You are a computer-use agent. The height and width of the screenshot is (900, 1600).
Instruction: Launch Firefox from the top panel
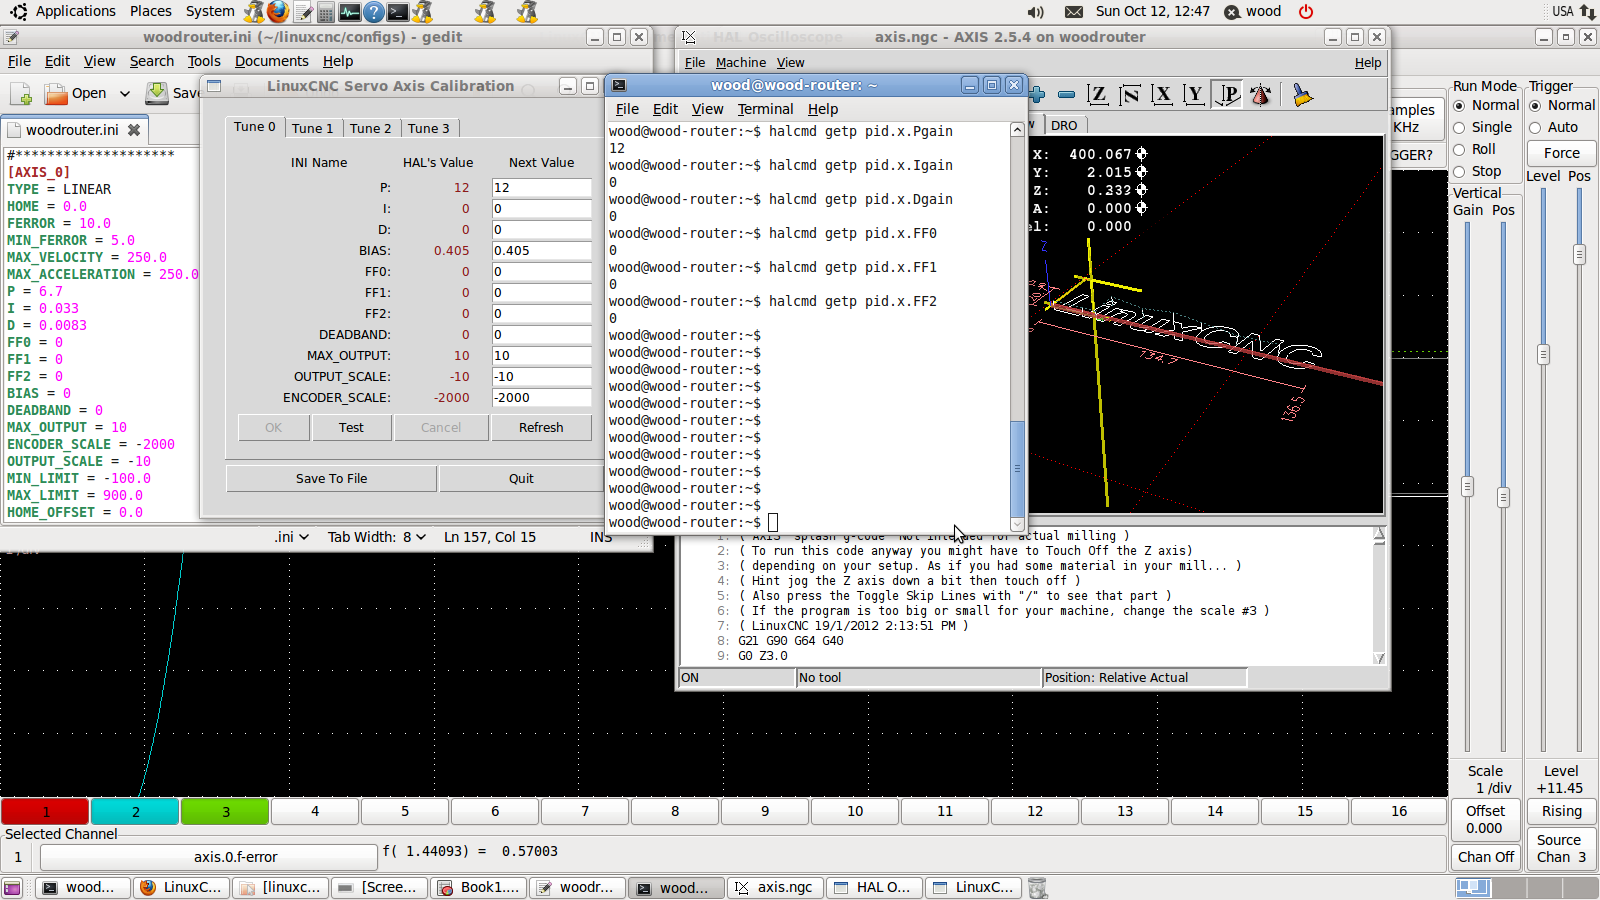coord(278,12)
